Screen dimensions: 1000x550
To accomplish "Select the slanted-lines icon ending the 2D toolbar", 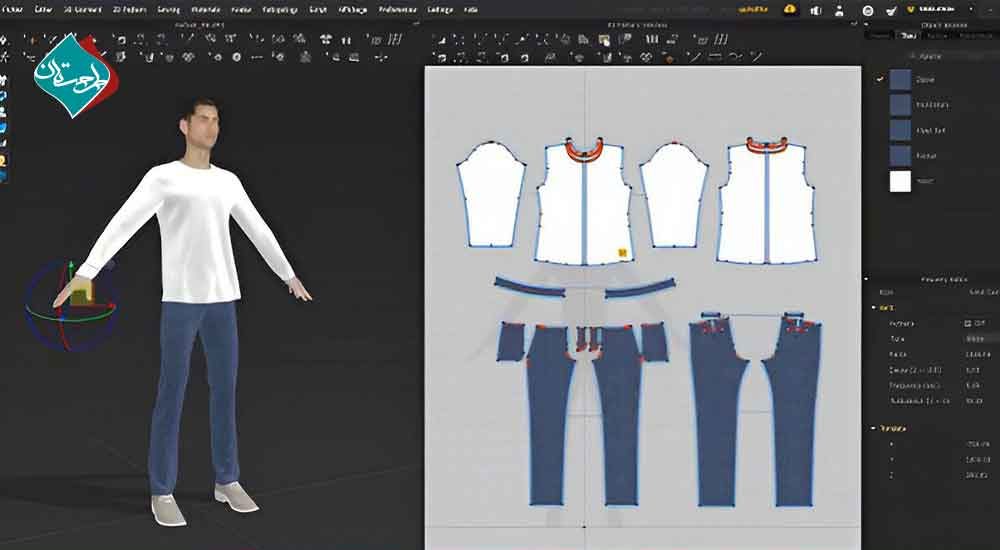I will coord(720,40).
